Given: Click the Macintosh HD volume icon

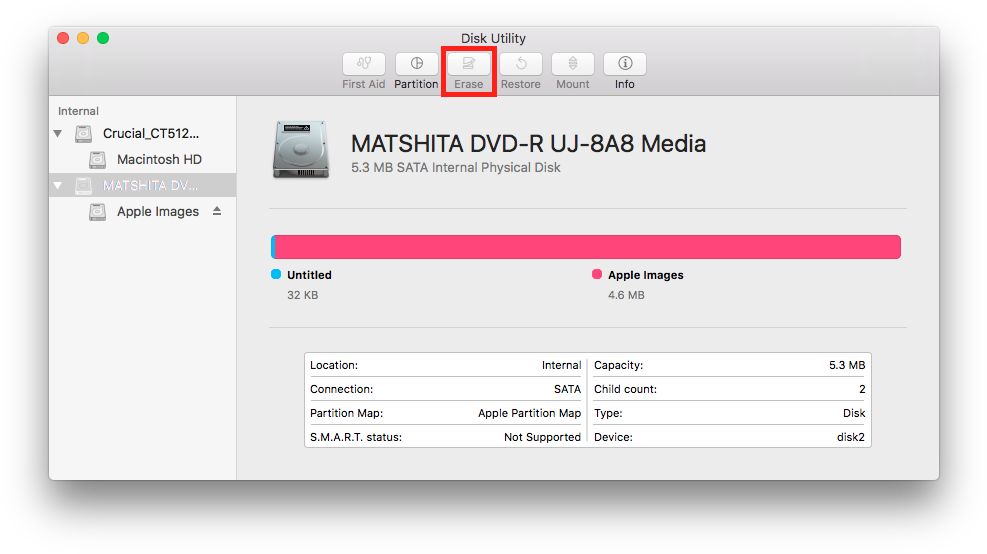Looking at the screenshot, I should click(97, 160).
